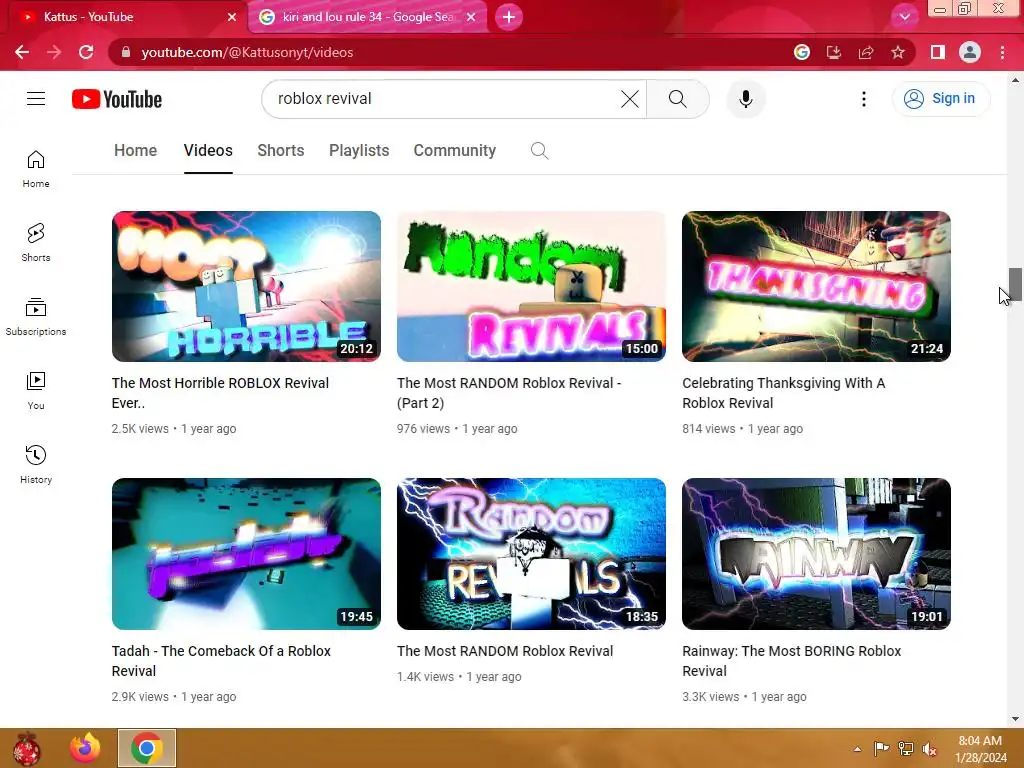
Task: Reload the page
Action: [86, 52]
